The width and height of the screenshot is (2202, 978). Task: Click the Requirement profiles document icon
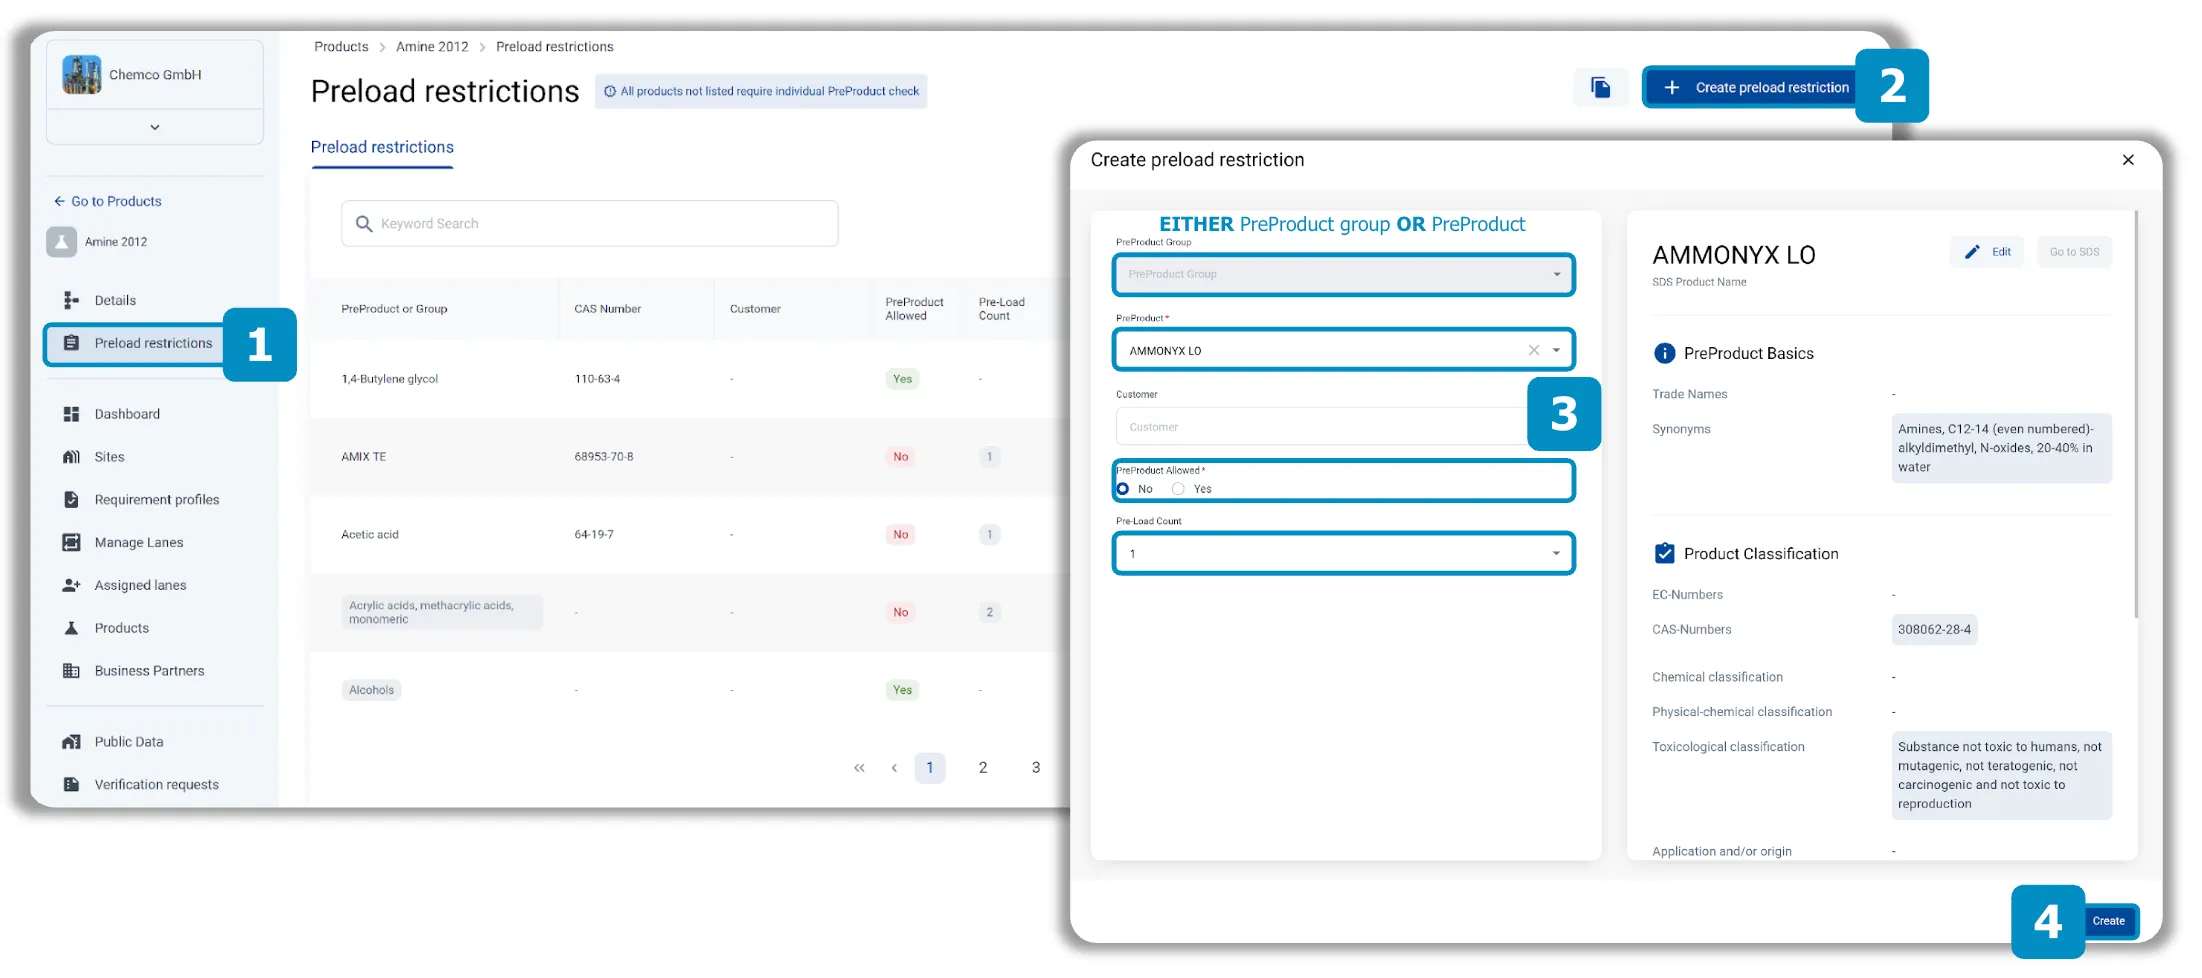(71, 500)
